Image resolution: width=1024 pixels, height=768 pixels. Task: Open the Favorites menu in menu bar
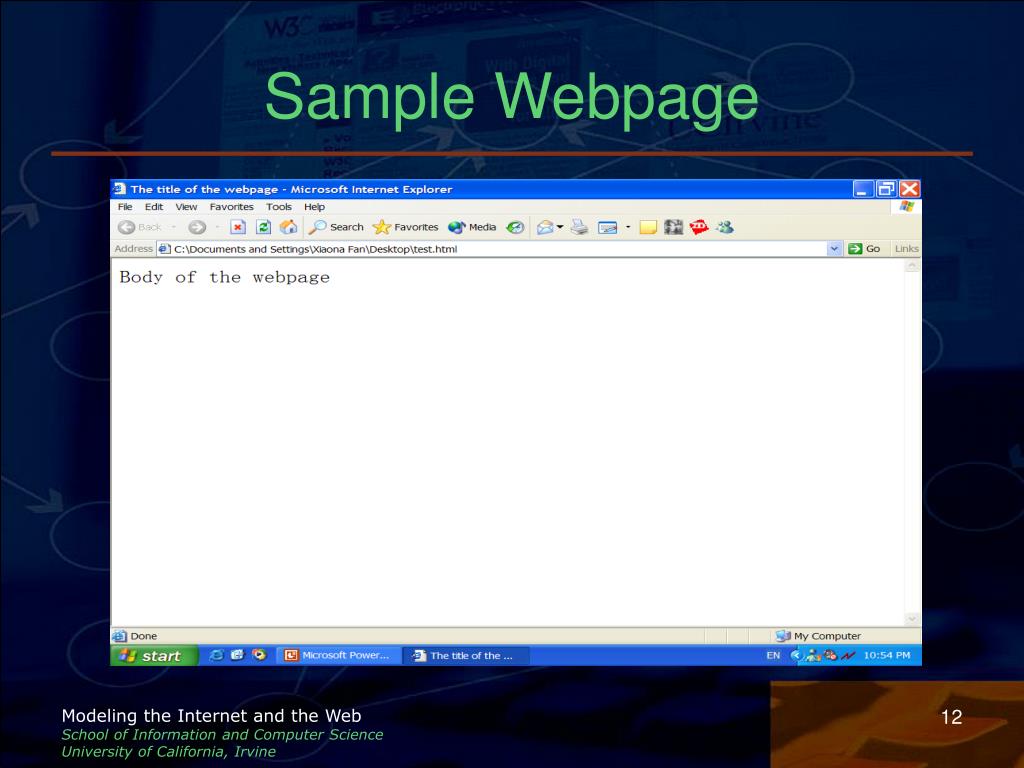(x=231, y=207)
